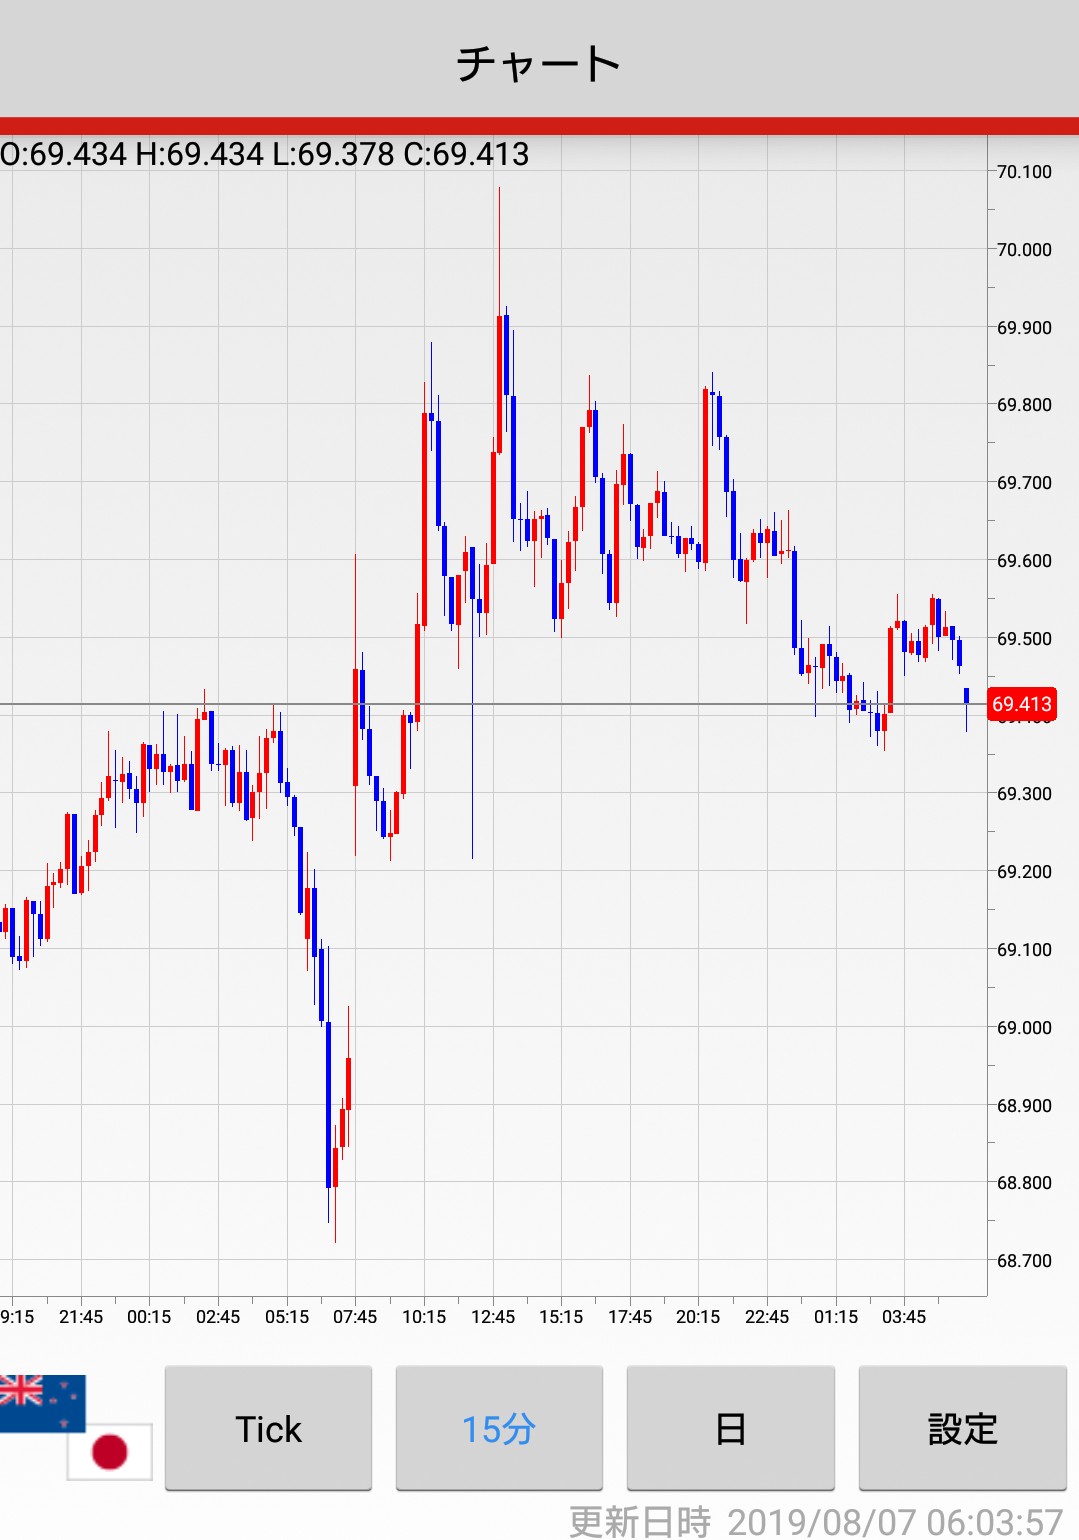
Task: Switch chart to Tick view
Action: 268,1428
